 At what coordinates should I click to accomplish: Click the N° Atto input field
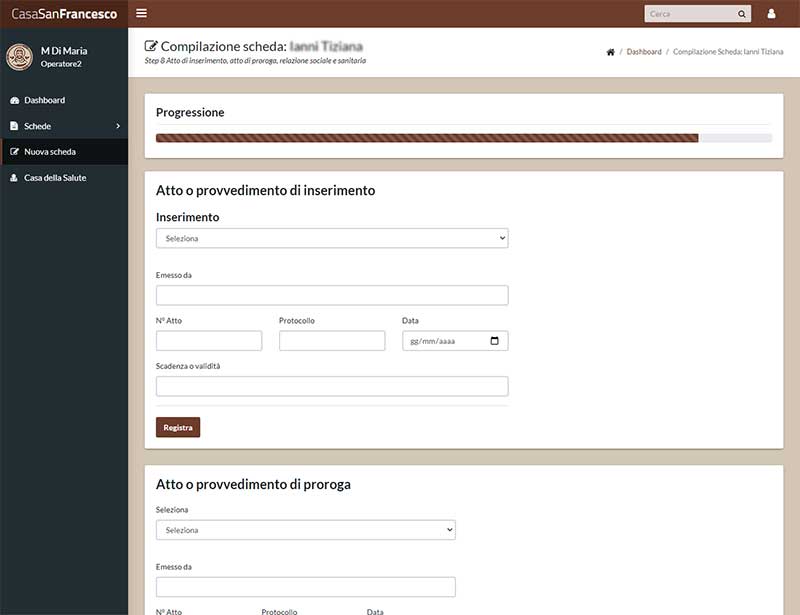(x=209, y=340)
